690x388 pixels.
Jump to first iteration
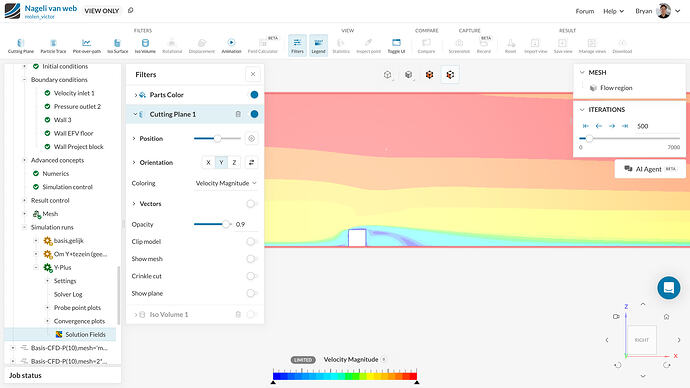point(586,126)
